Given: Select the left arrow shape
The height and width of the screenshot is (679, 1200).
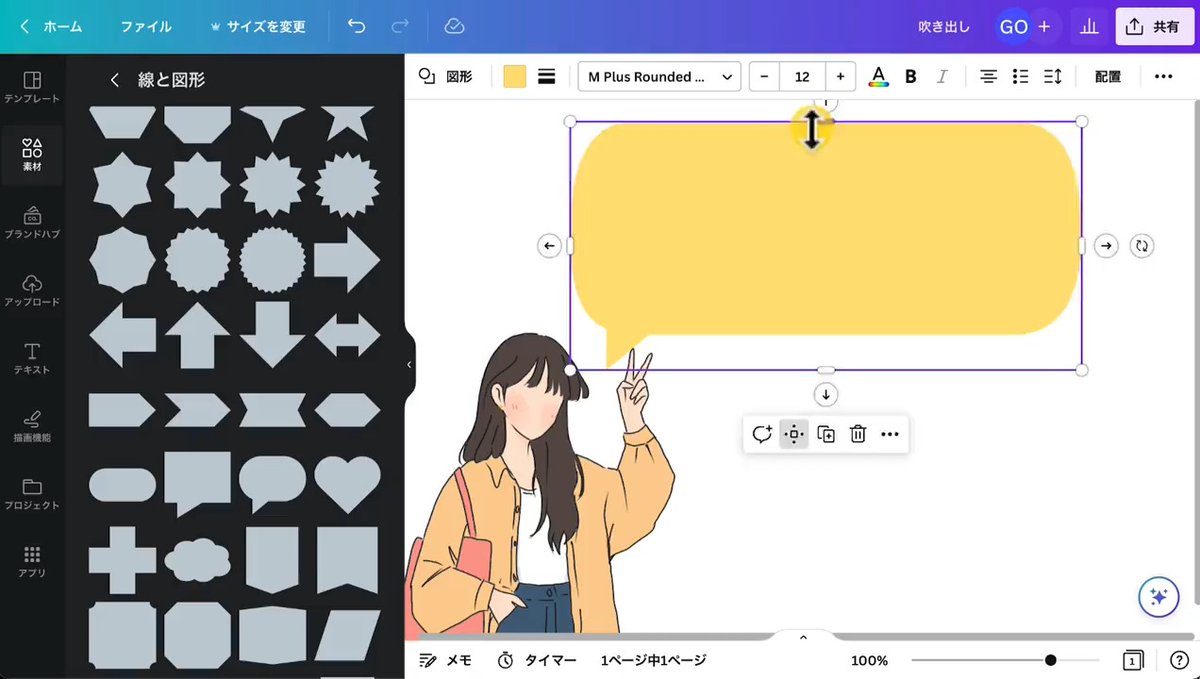Looking at the screenshot, I should coord(122,335).
